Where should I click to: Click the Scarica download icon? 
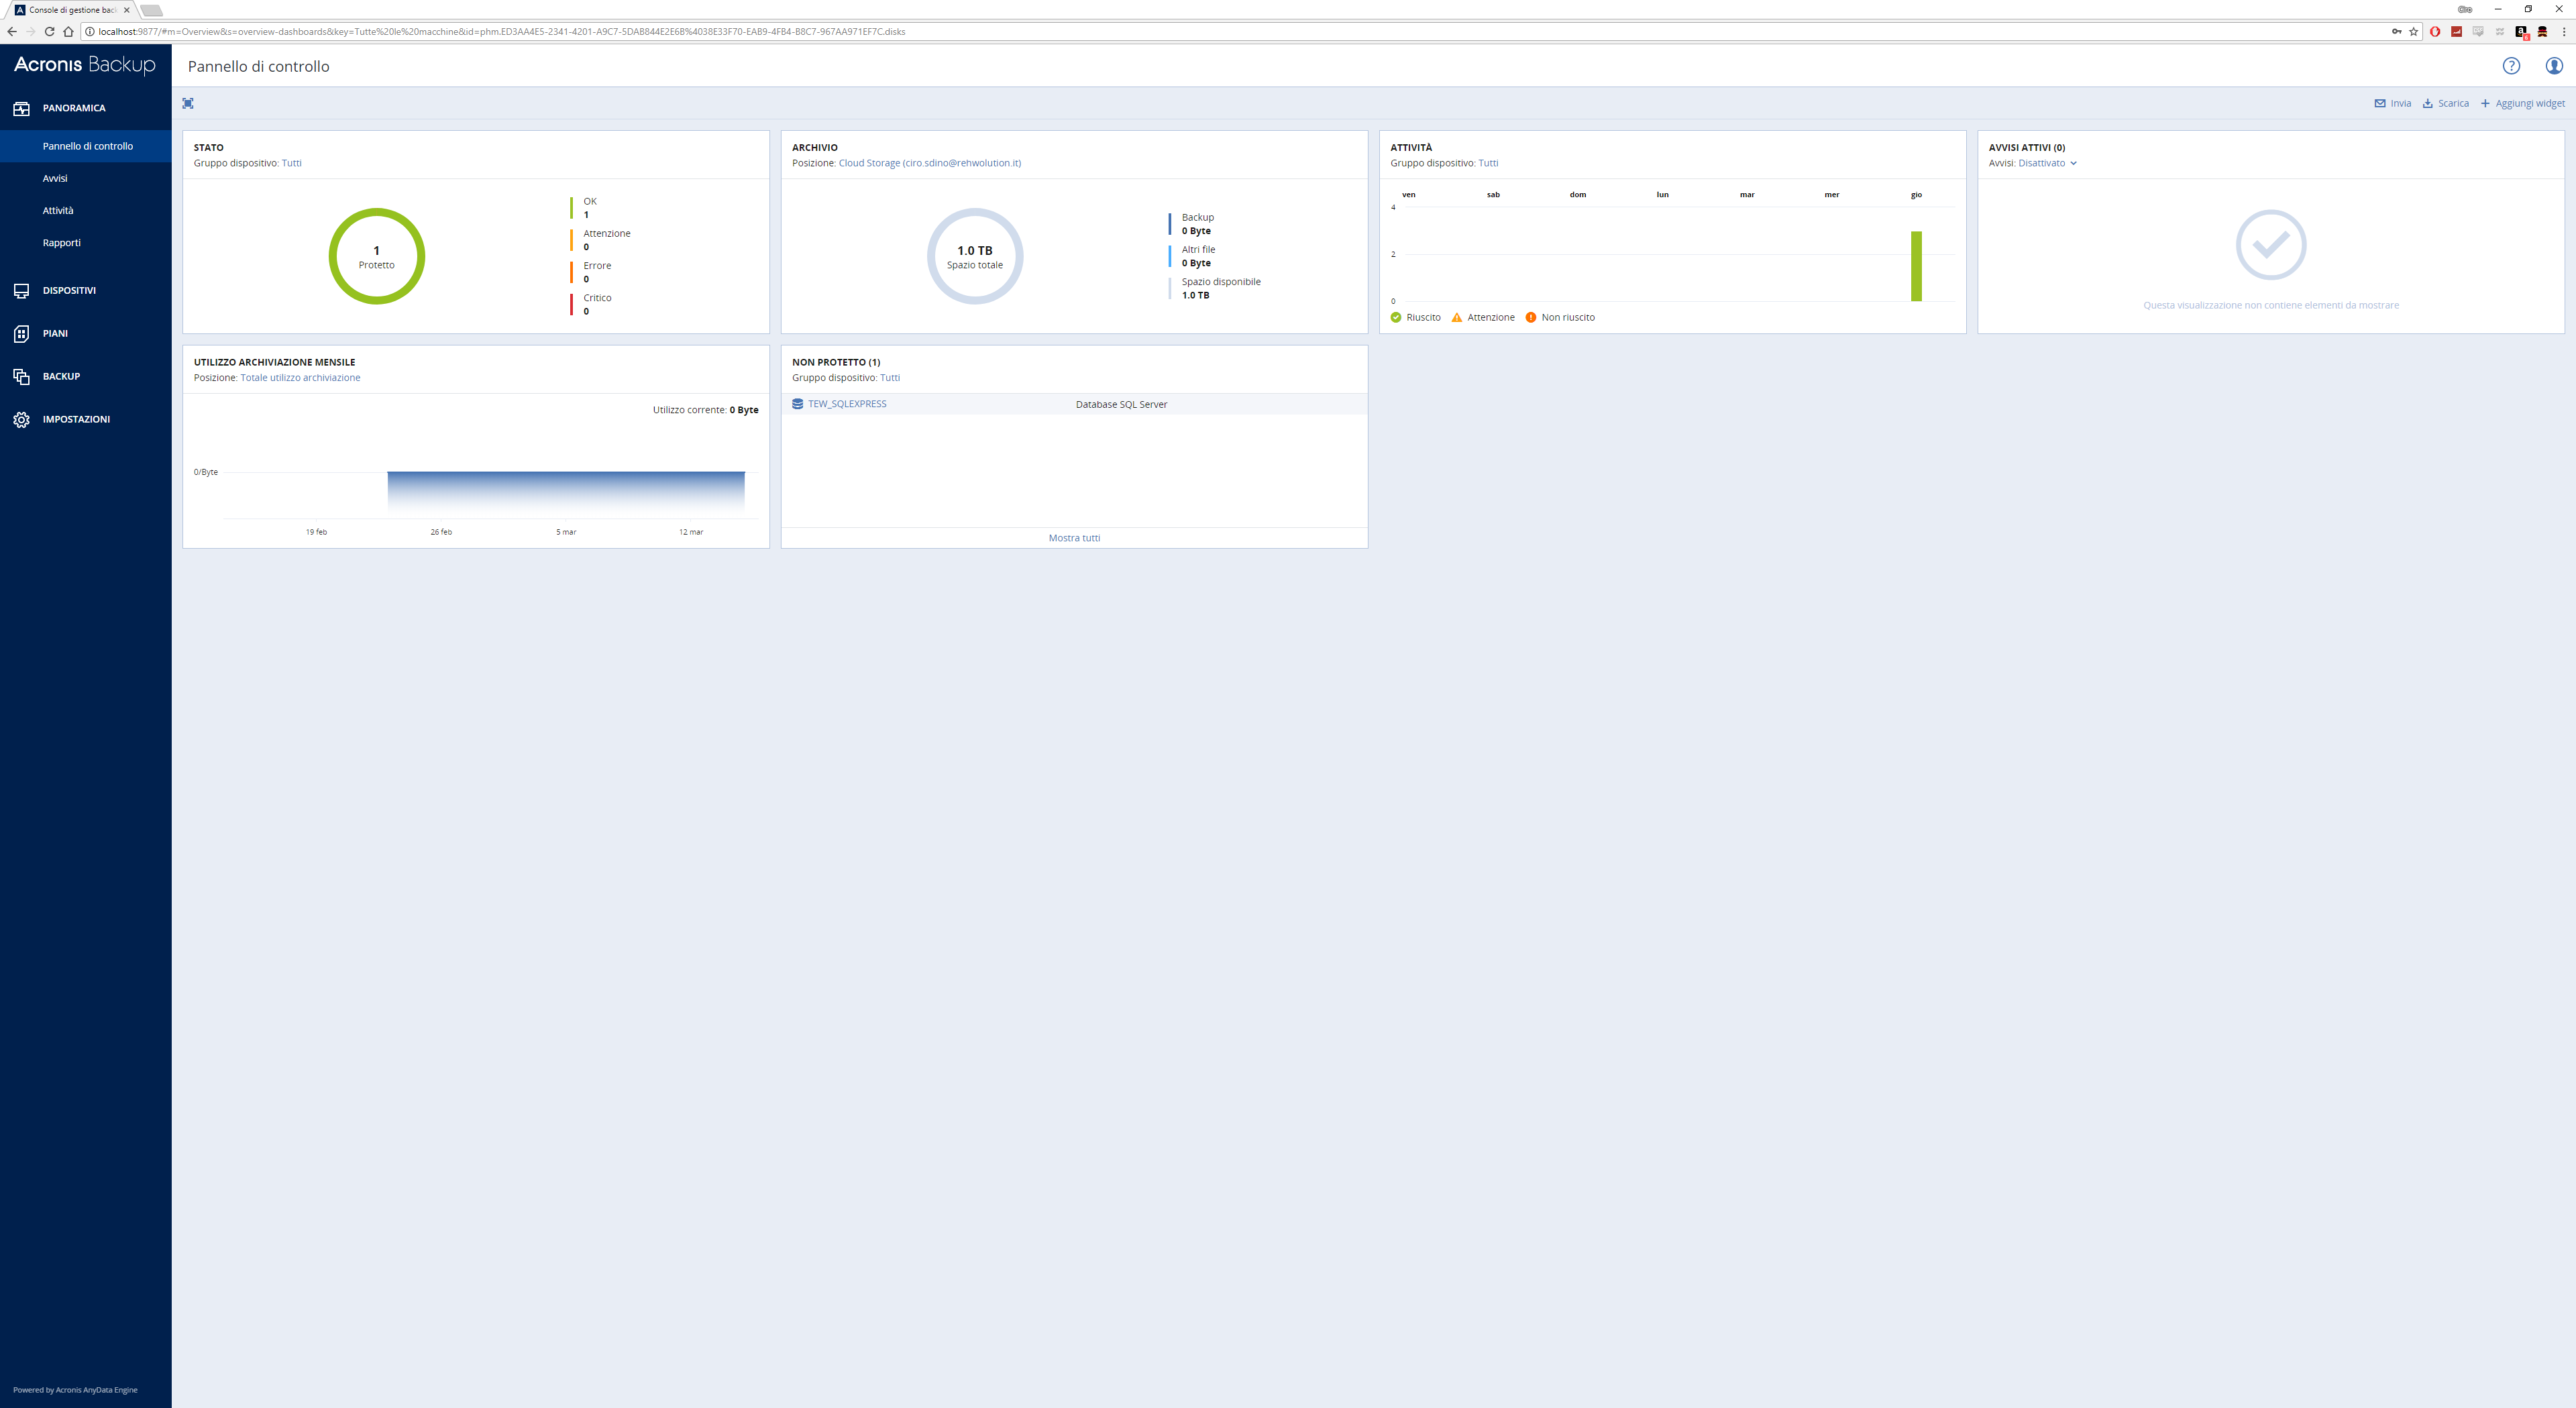point(2427,103)
